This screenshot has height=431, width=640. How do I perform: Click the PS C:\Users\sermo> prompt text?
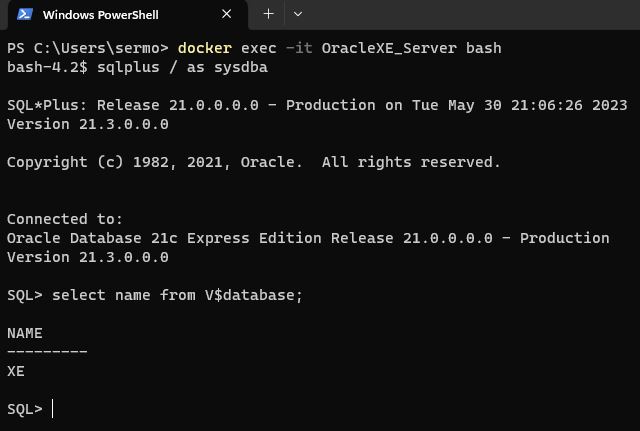(88, 48)
